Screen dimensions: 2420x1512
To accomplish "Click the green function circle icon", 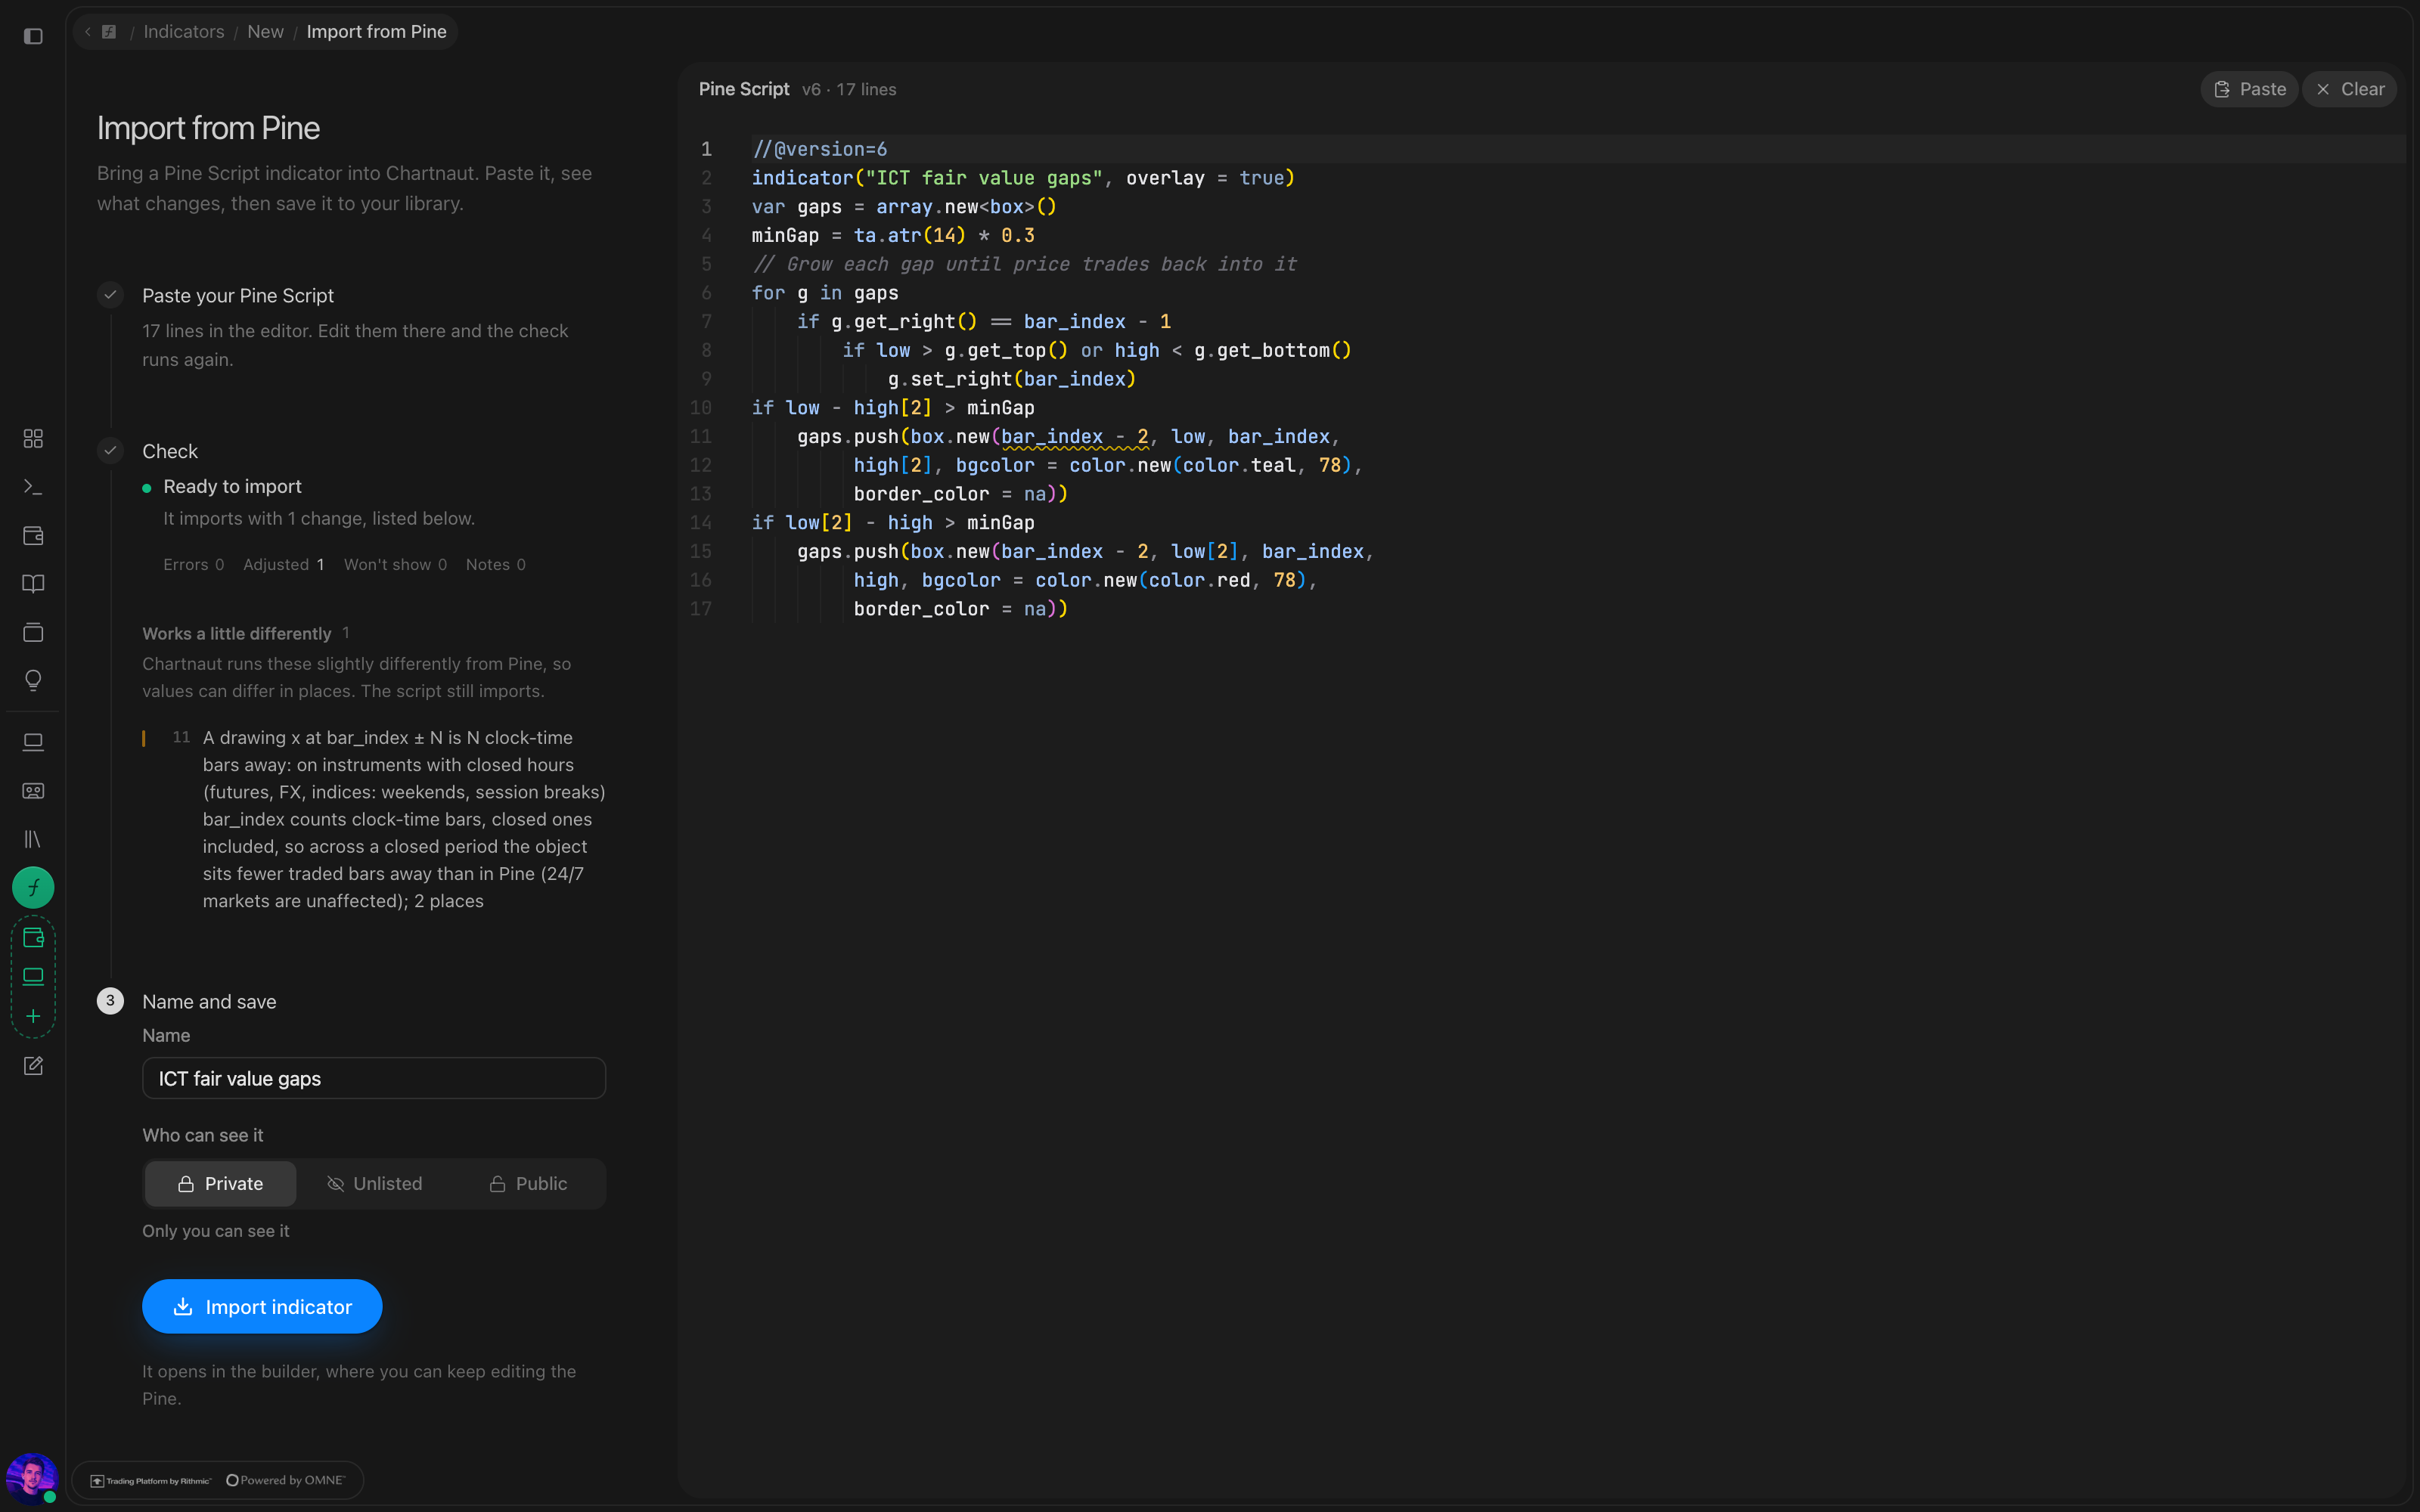I will coord(33,887).
